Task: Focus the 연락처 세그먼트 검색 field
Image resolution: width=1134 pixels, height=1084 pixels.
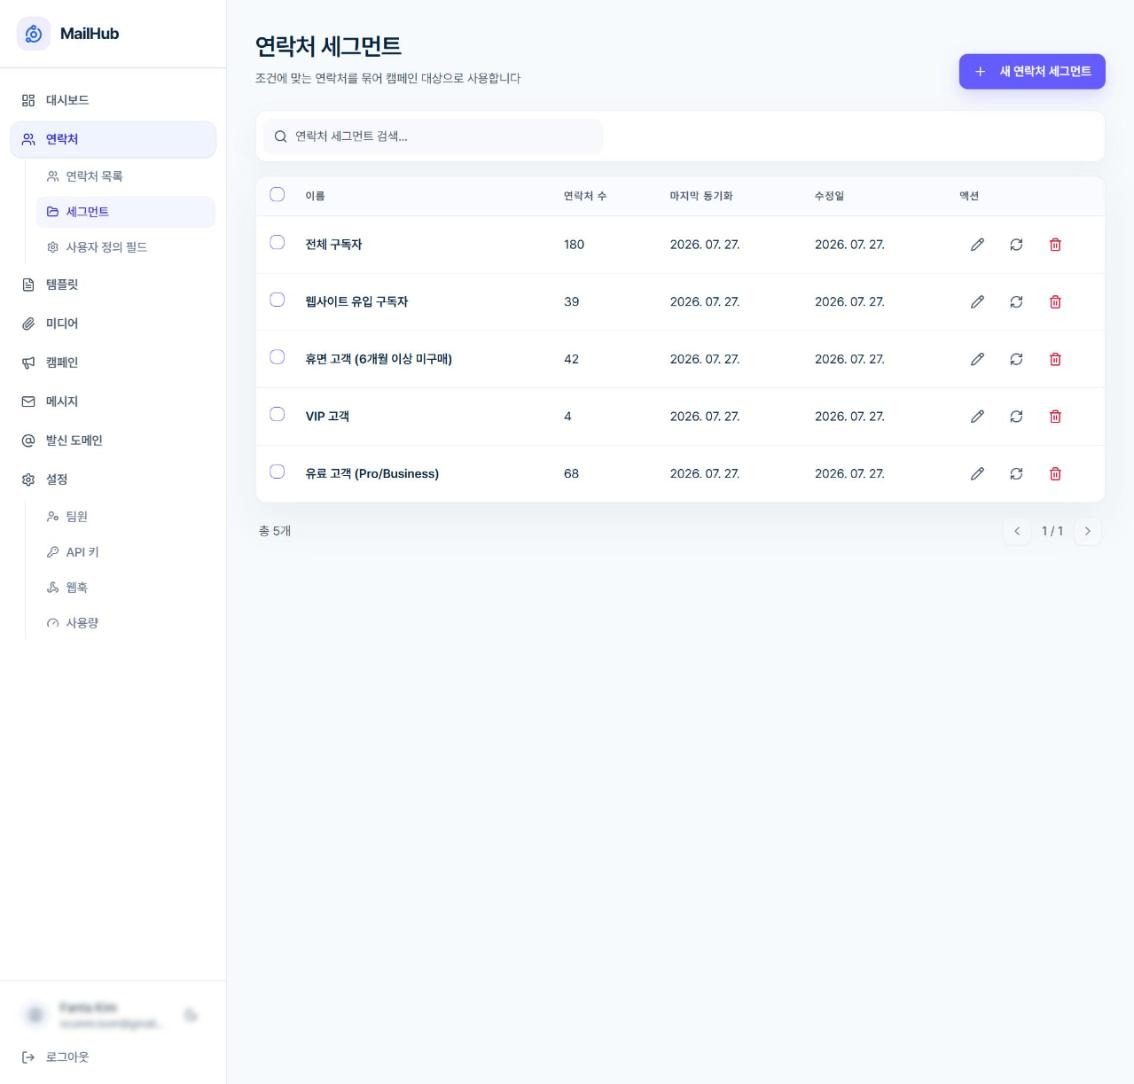Action: 433,137
